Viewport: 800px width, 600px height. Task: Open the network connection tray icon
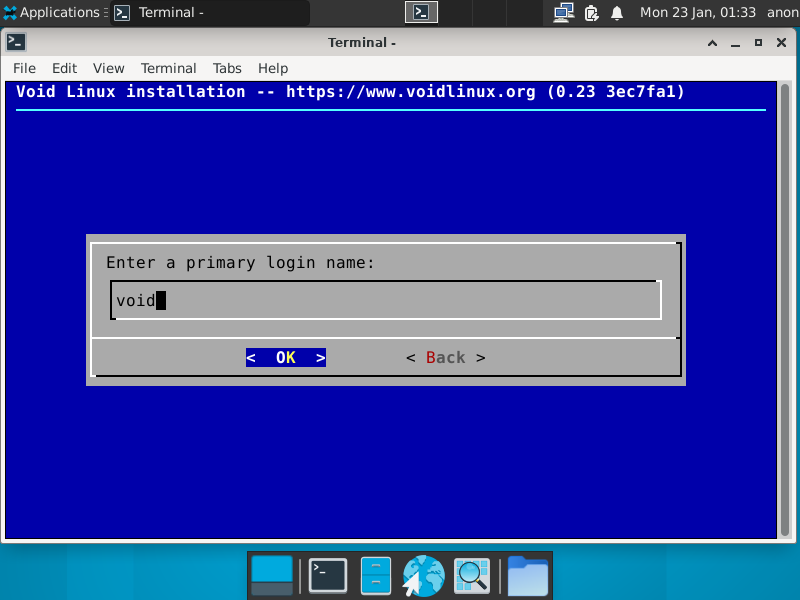tap(563, 12)
